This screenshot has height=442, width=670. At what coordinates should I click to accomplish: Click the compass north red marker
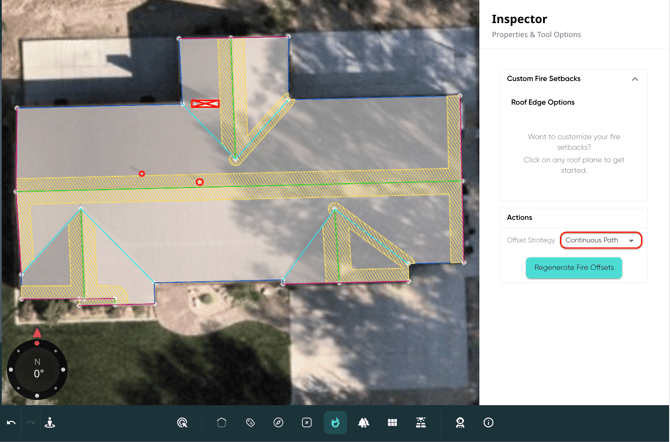click(38, 333)
